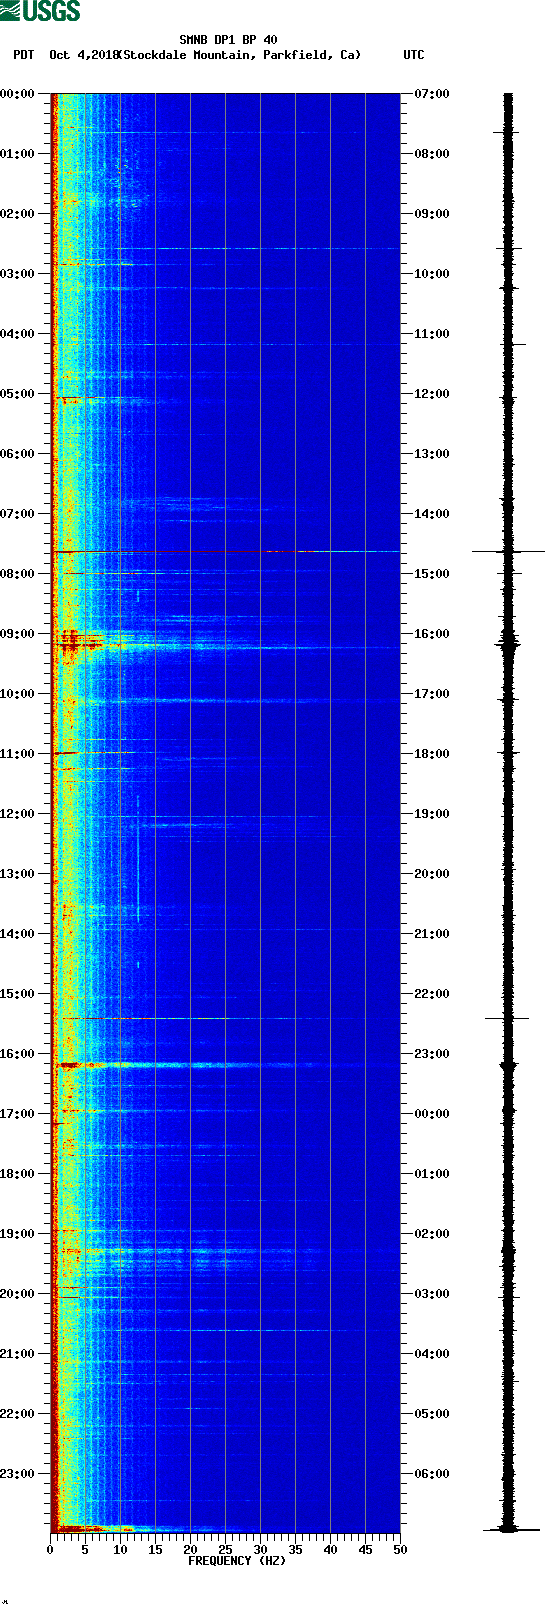
Task: Click the 22:00 UTC time label
Action: pos(432,994)
